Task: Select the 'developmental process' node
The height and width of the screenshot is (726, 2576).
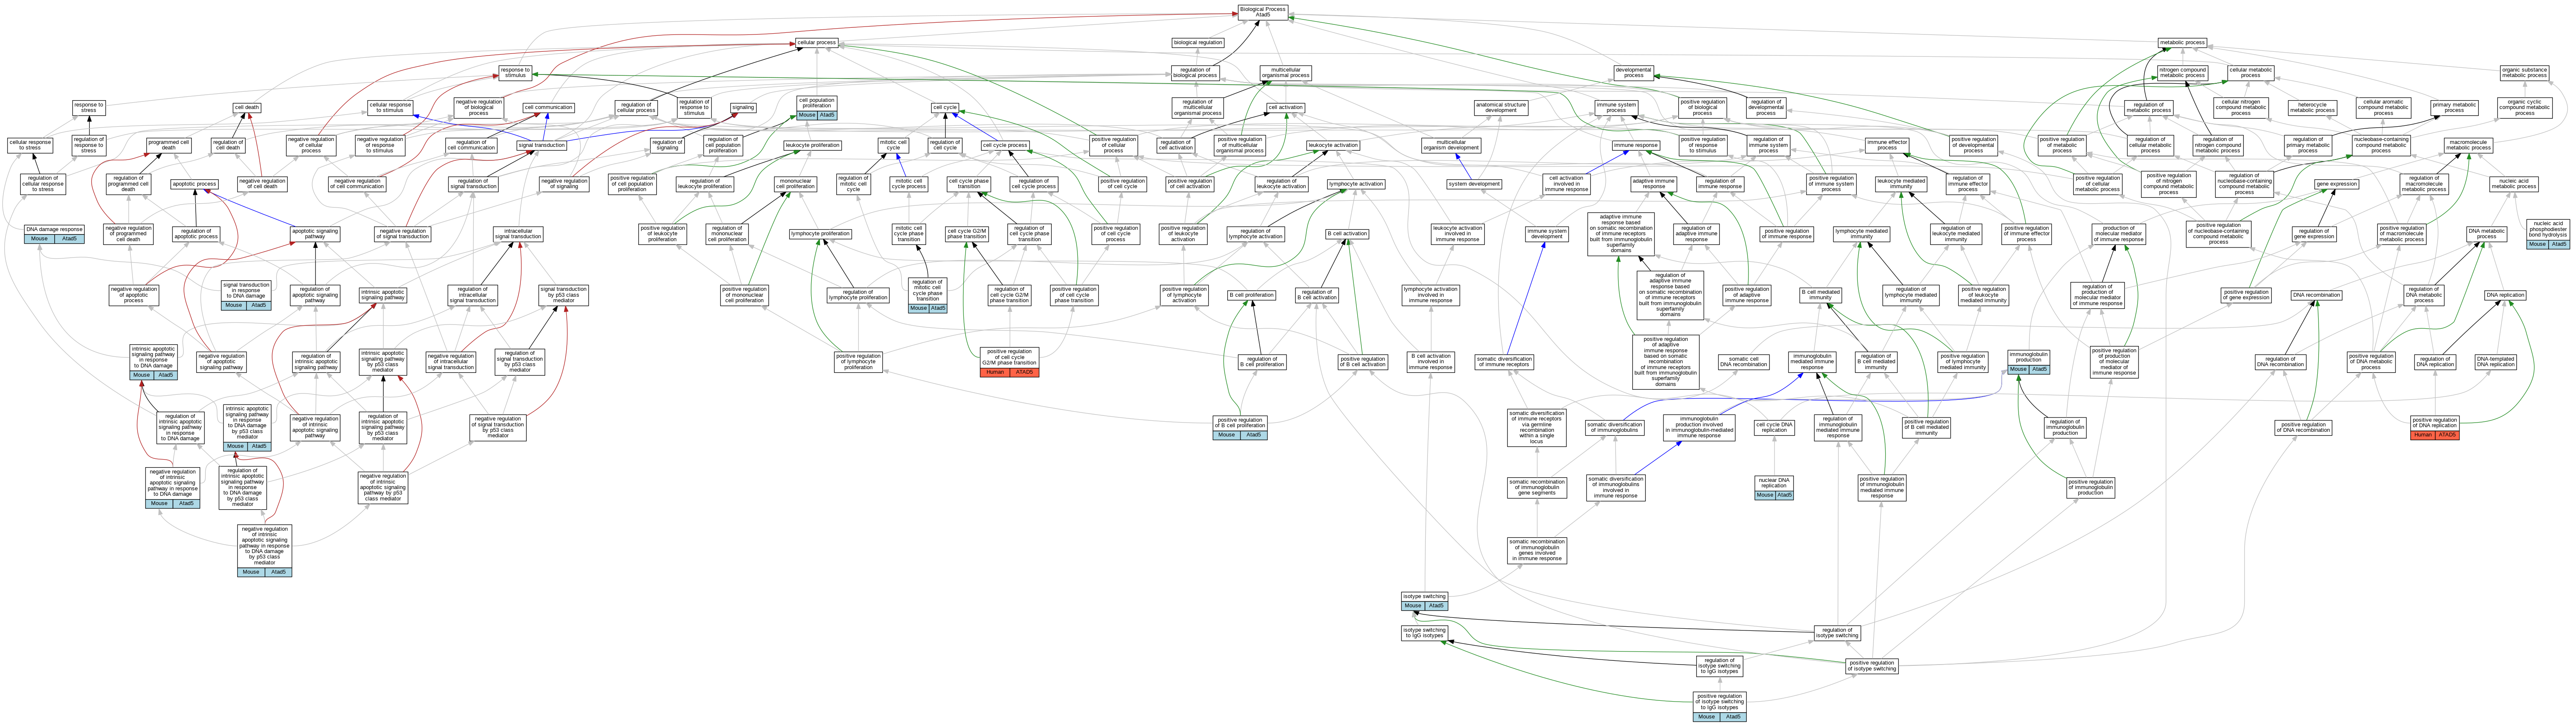Action: 1633,73
